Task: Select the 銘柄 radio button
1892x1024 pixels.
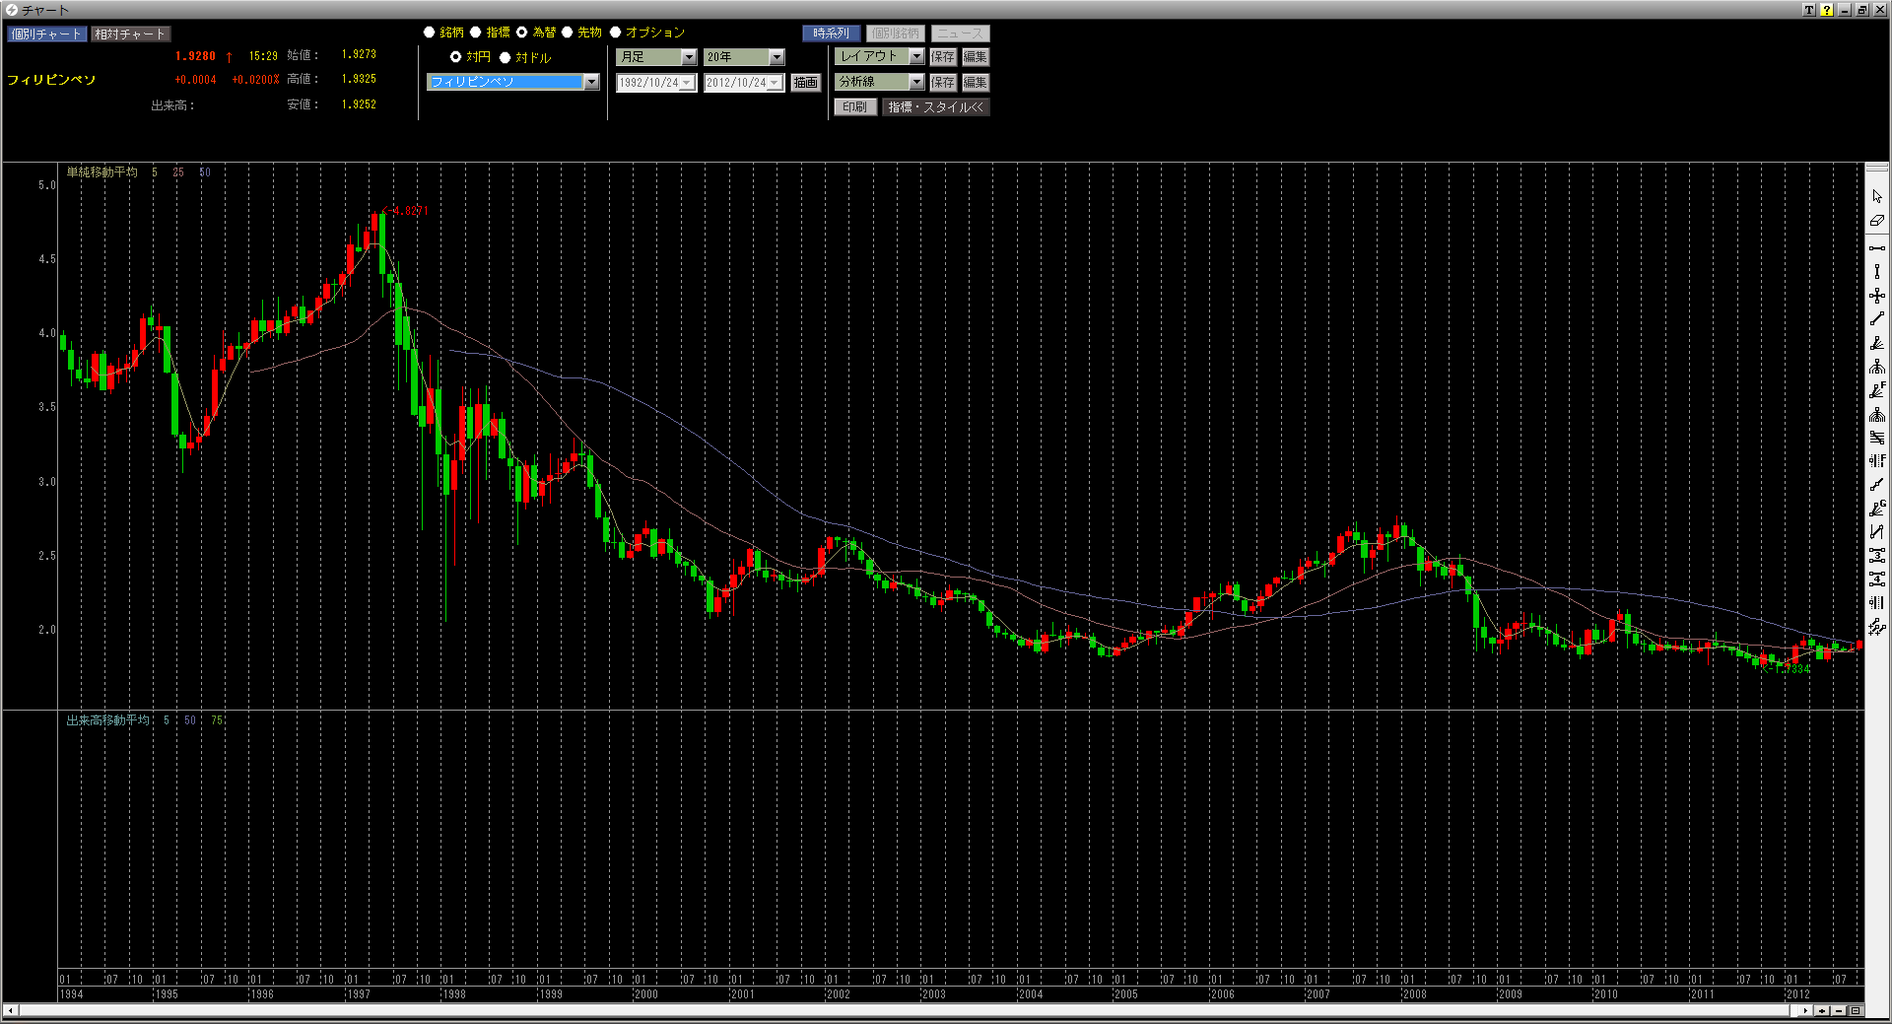Action: click(429, 33)
